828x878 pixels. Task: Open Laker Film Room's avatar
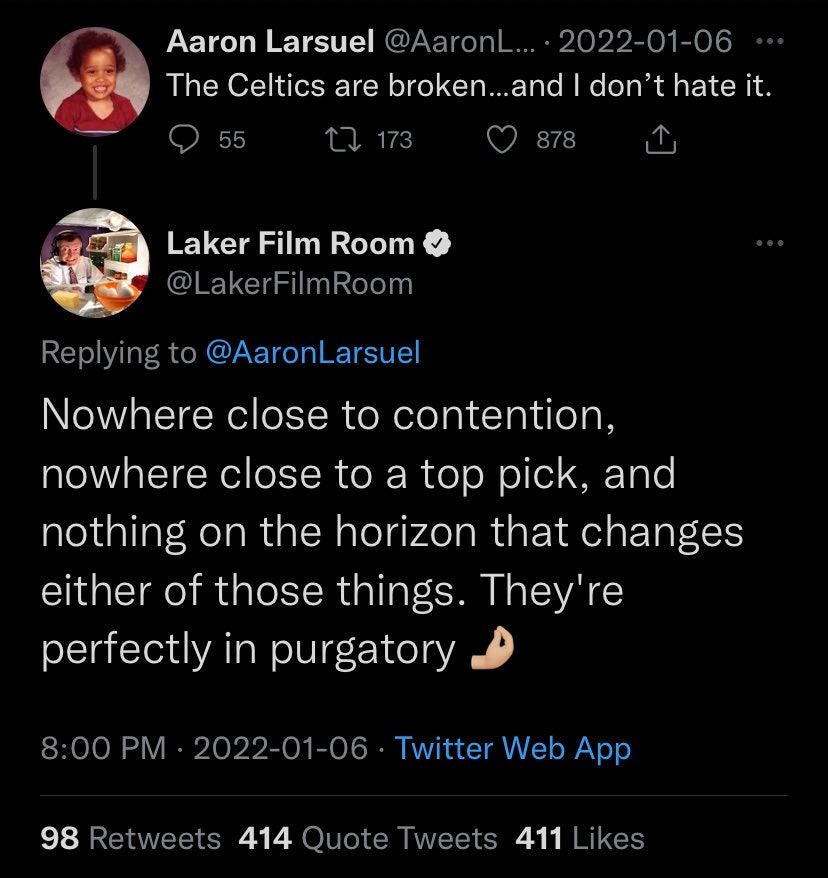(92, 262)
